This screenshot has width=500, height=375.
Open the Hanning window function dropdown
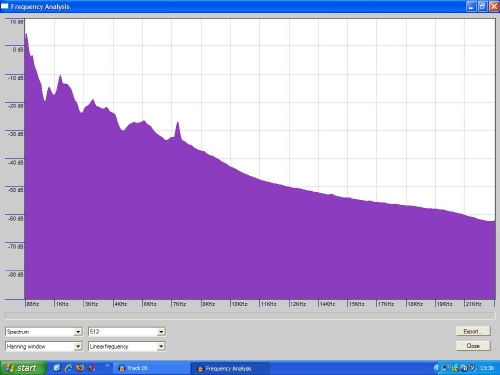click(44, 346)
